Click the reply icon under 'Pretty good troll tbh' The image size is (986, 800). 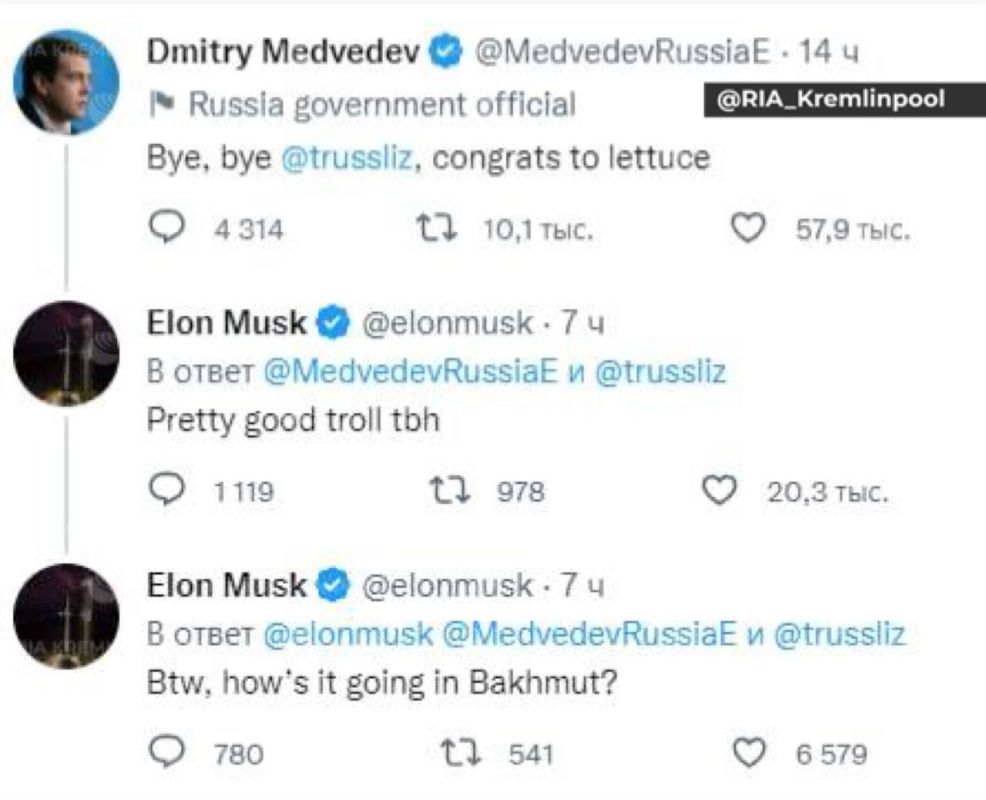pyautogui.click(x=169, y=488)
